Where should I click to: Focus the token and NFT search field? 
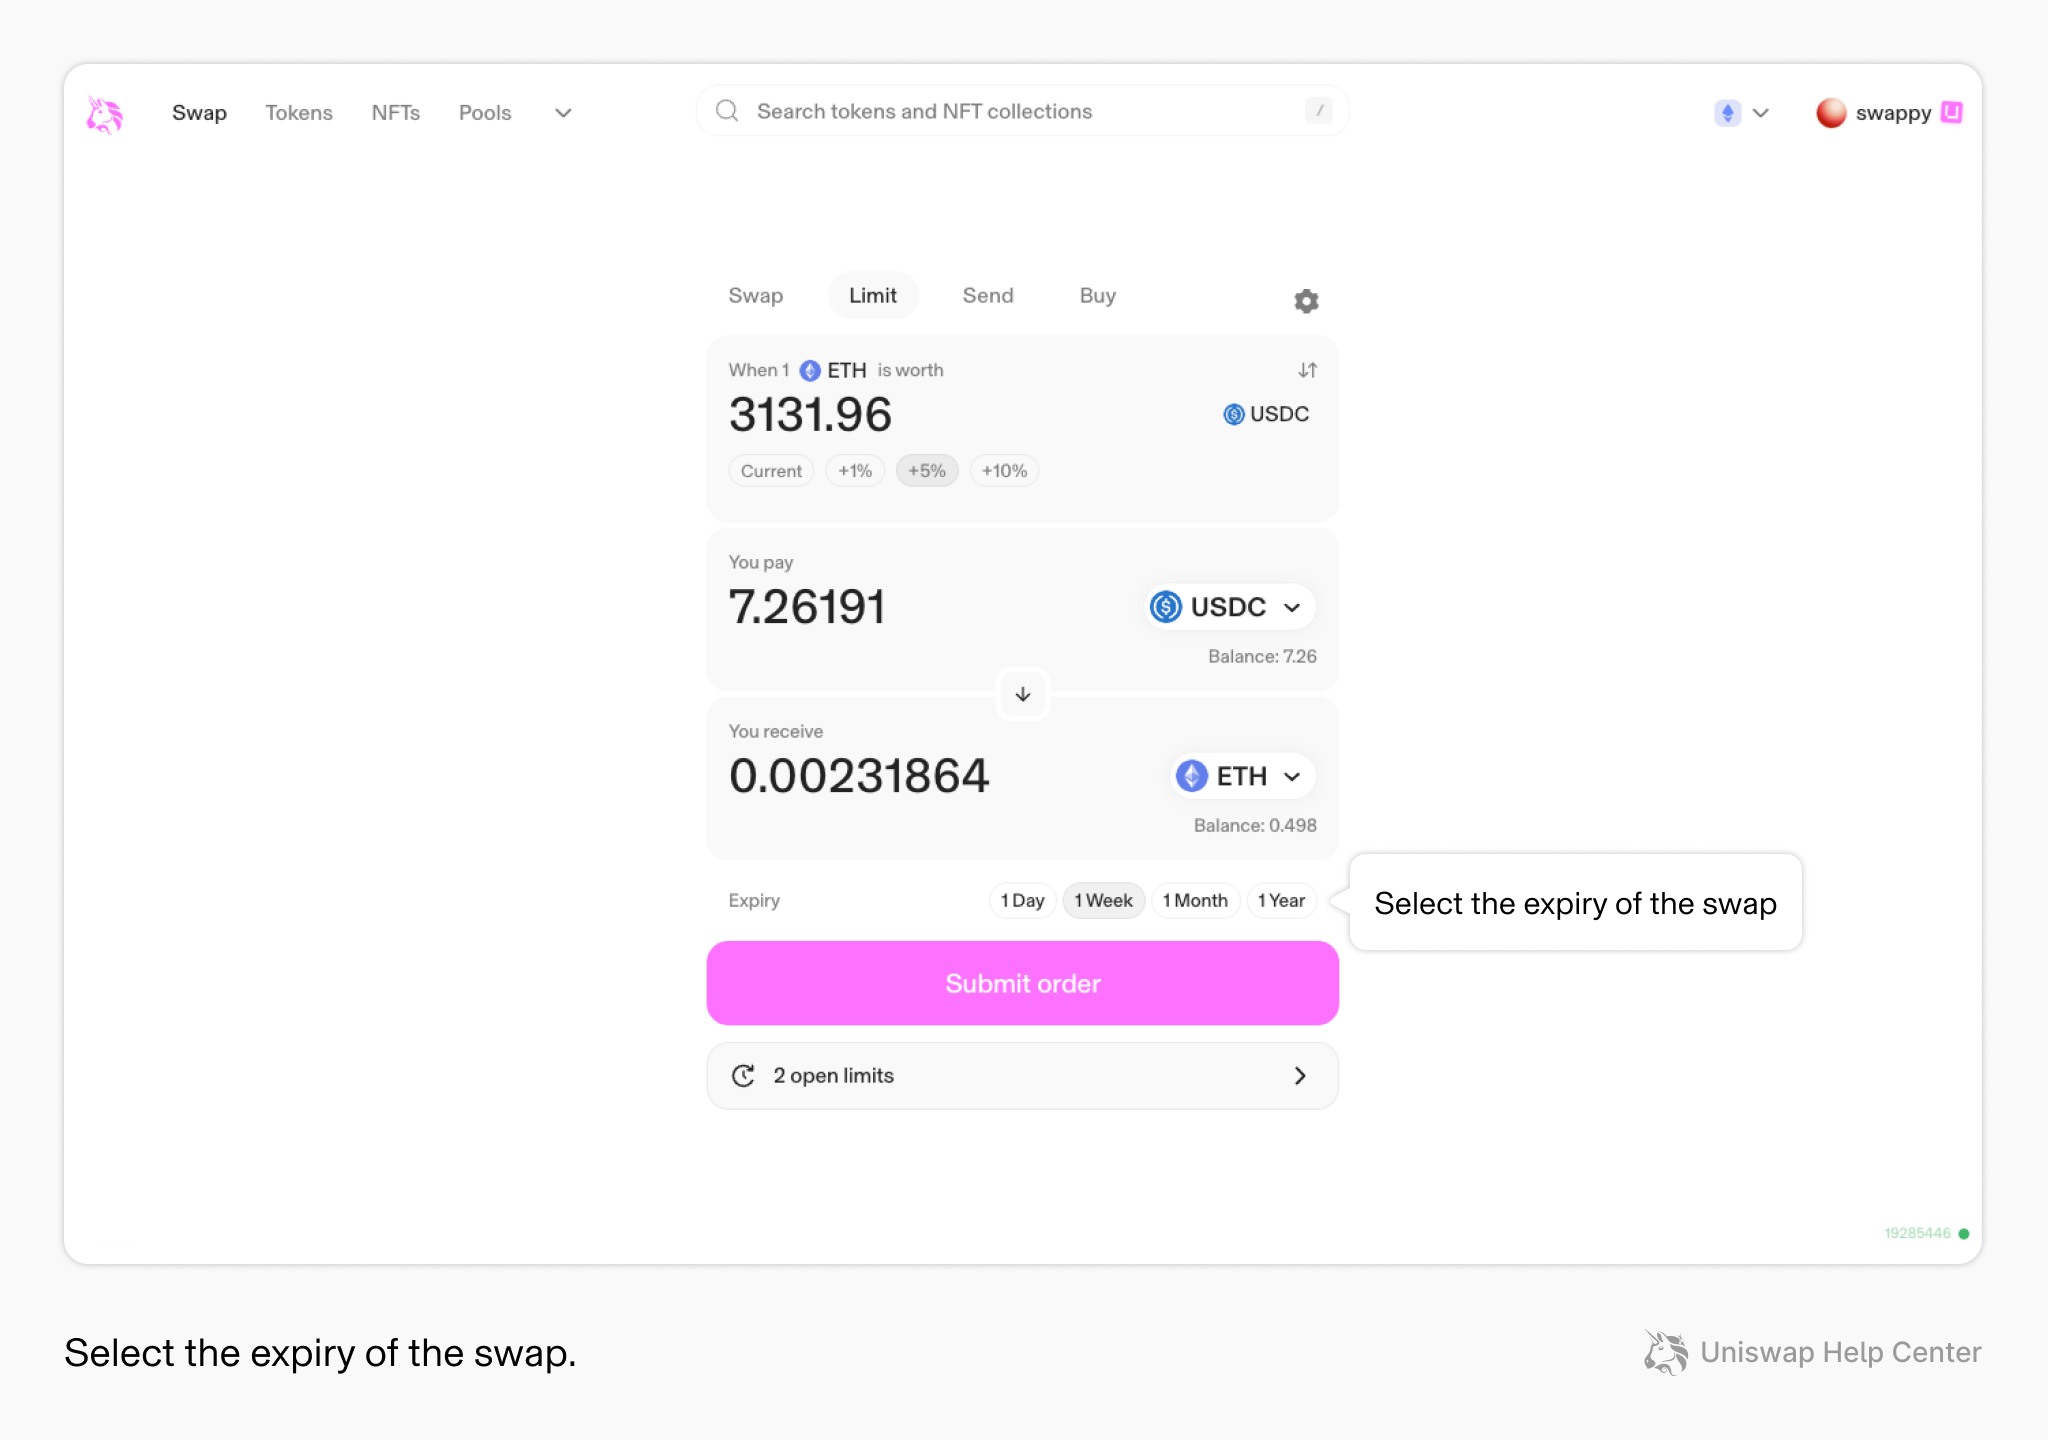pos(1020,111)
